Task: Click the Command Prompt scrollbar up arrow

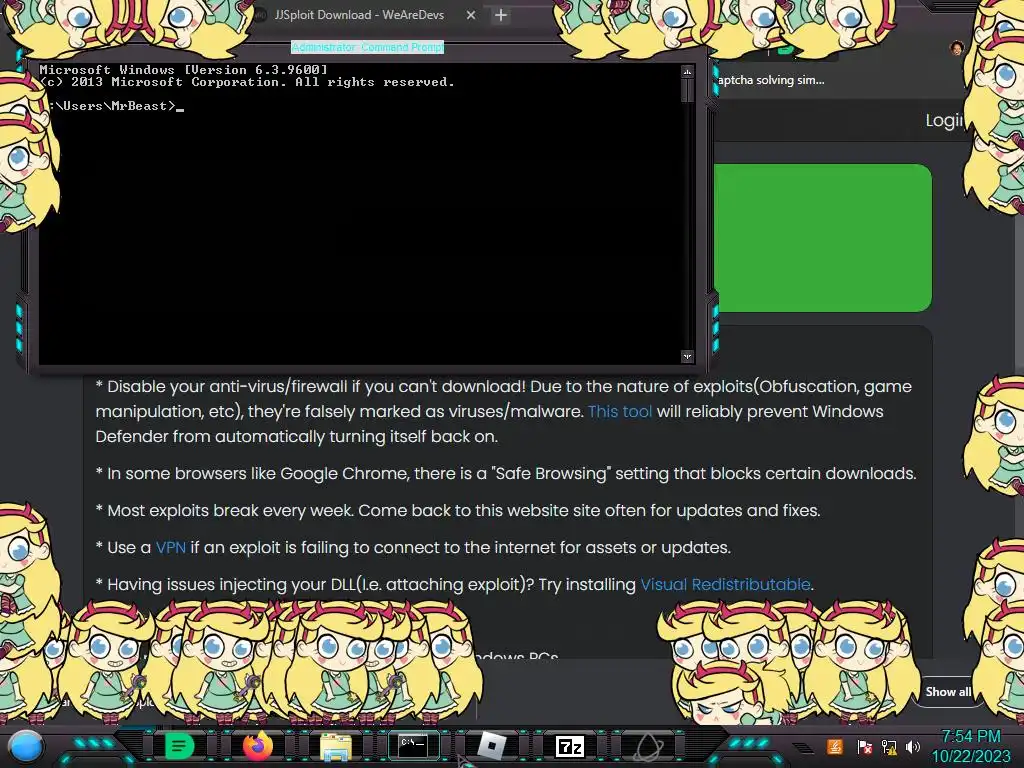Action: point(687,71)
